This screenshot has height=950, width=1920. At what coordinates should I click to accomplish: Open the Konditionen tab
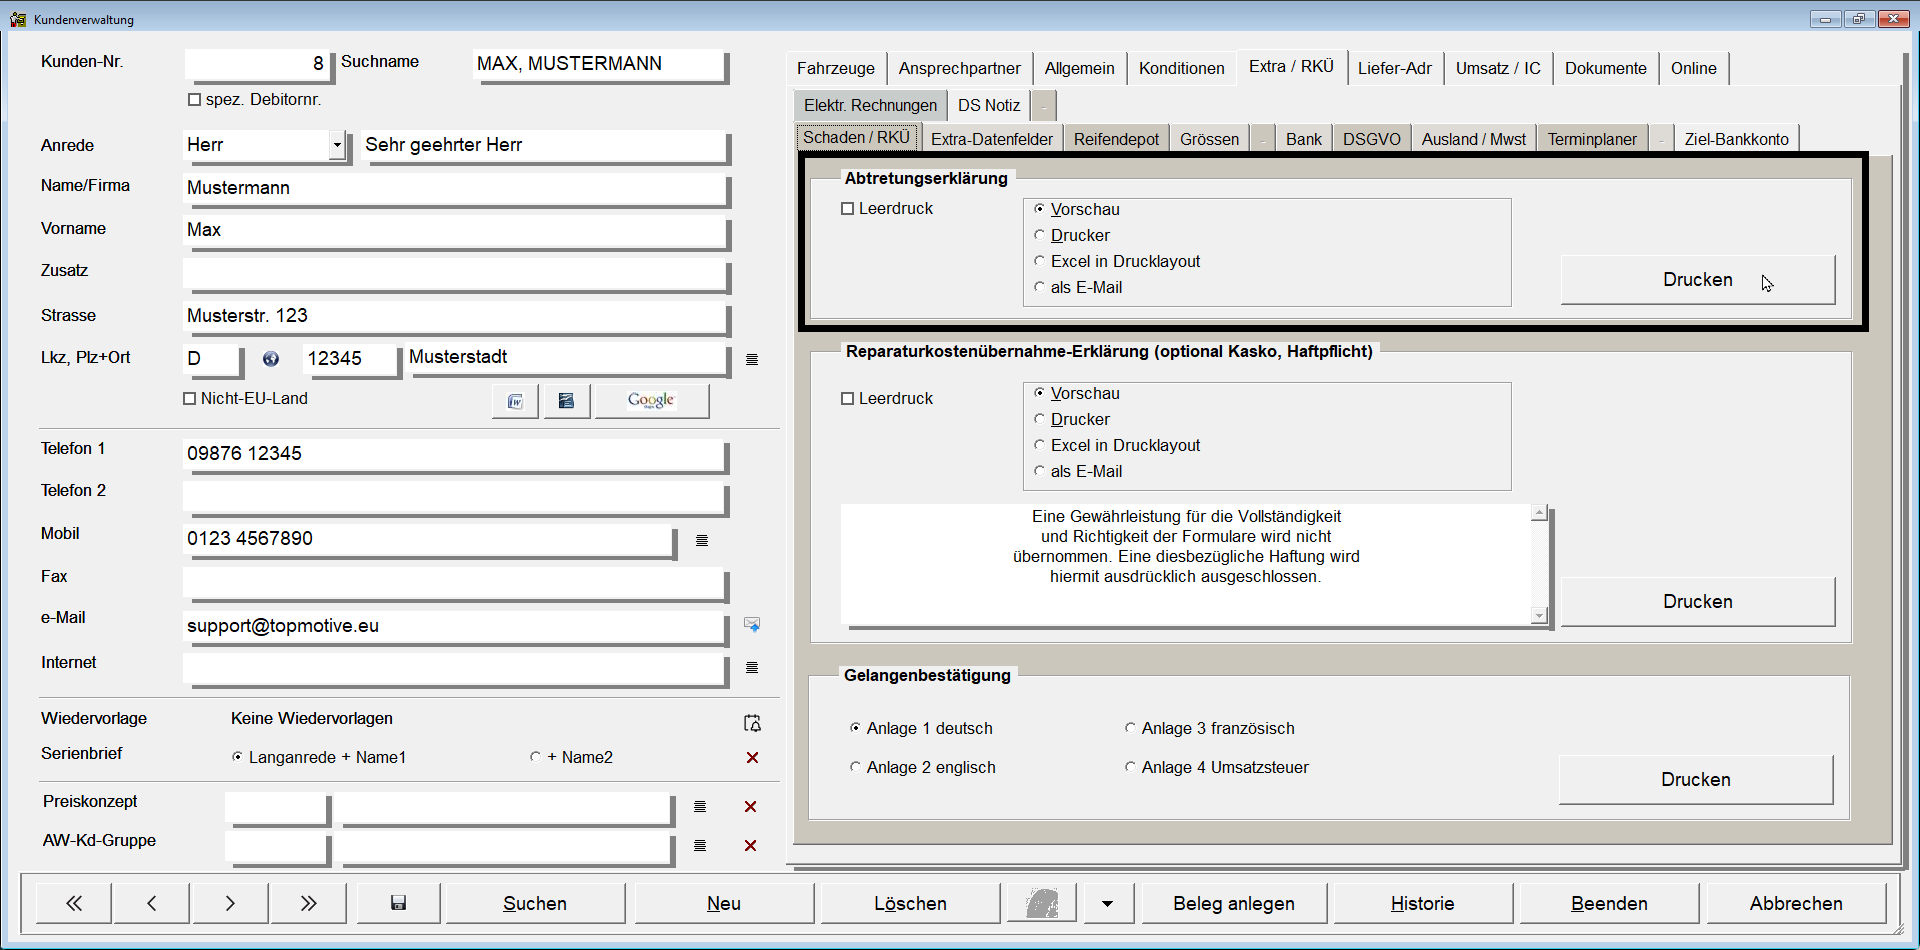1181,68
